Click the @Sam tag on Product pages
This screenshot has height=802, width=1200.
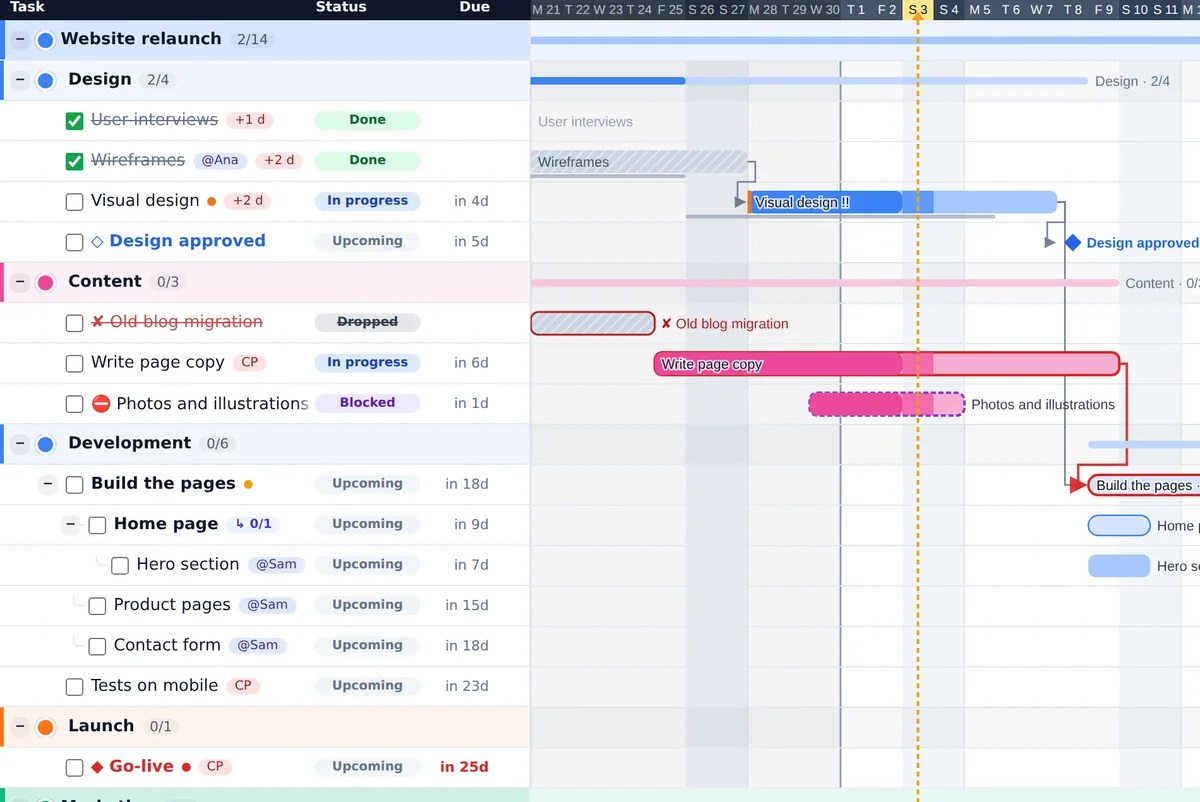(267, 604)
